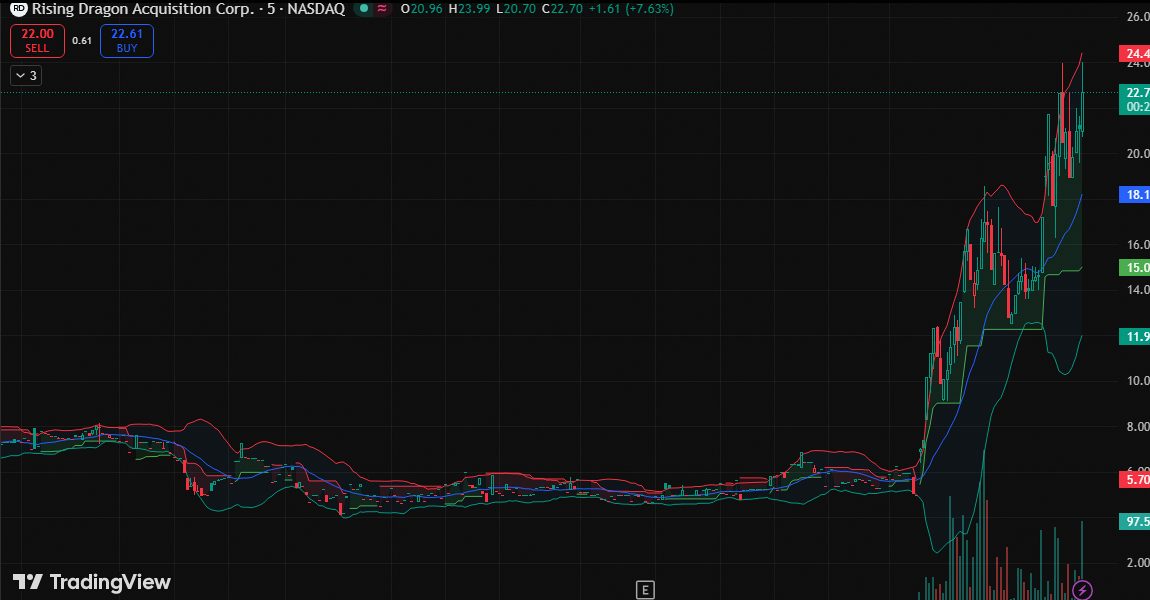Click the purple lightning bolt icon
1150x600 pixels.
(1083, 589)
